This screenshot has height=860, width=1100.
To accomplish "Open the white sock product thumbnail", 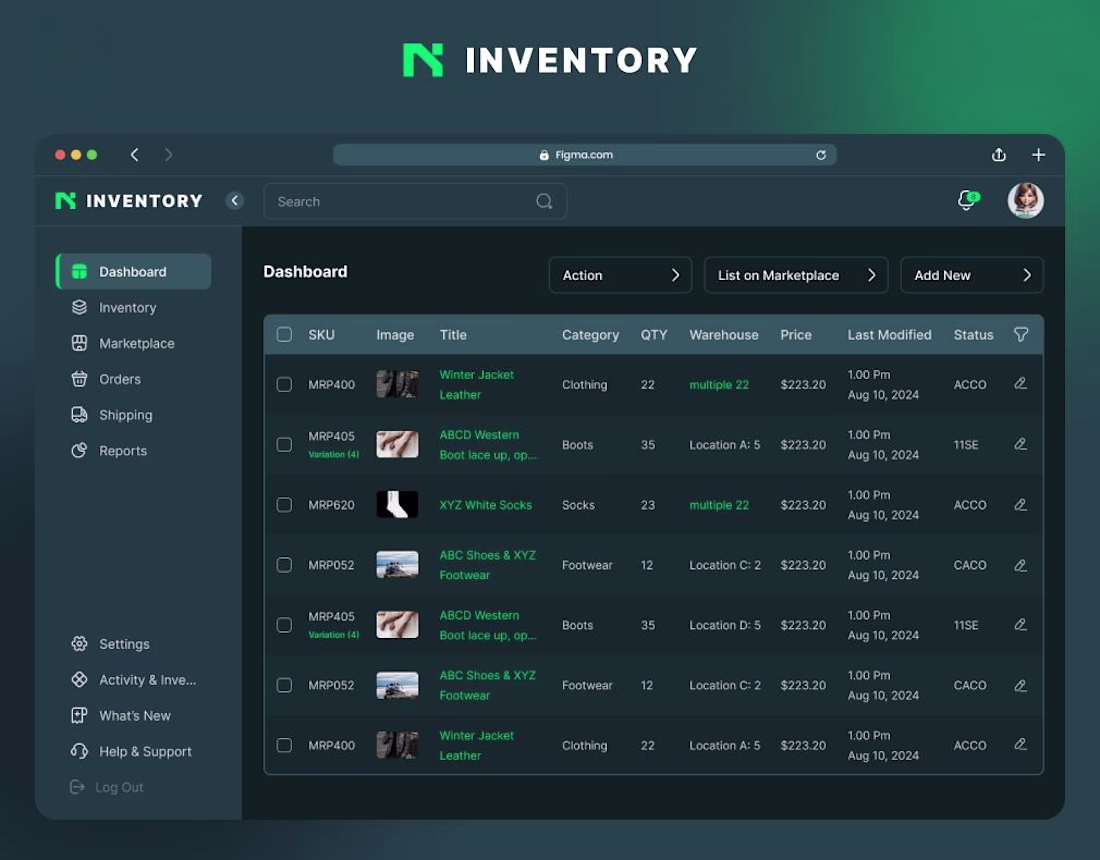I will (x=397, y=504).
